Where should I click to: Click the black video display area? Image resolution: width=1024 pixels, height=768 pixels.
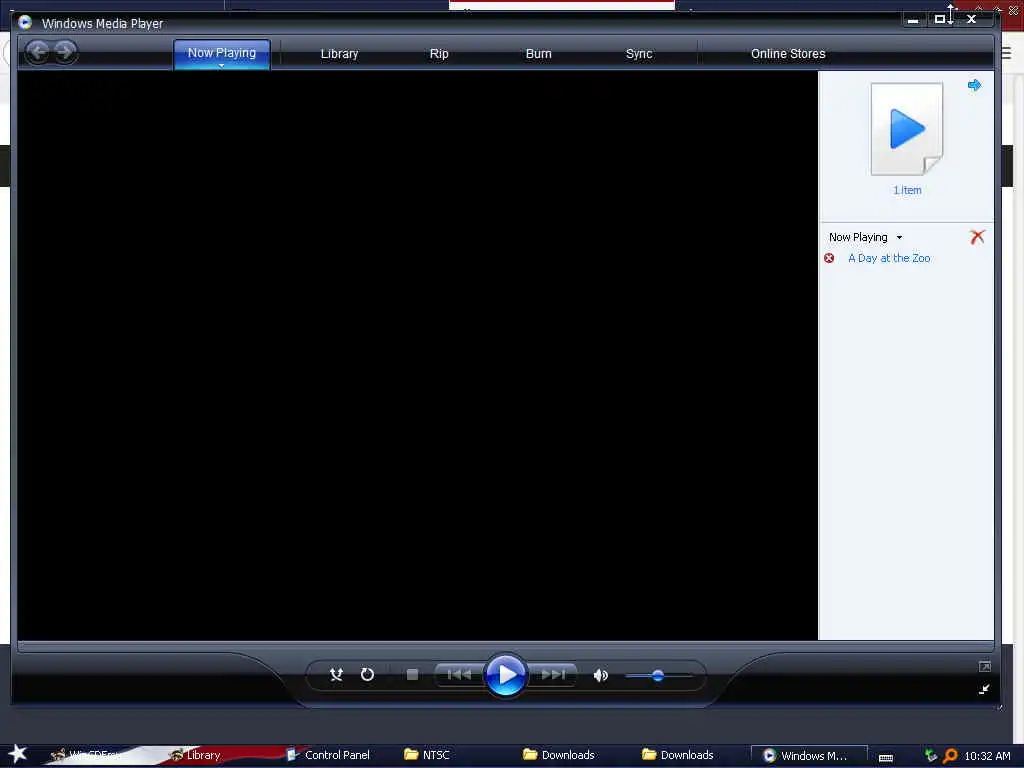tap(417, 355)
